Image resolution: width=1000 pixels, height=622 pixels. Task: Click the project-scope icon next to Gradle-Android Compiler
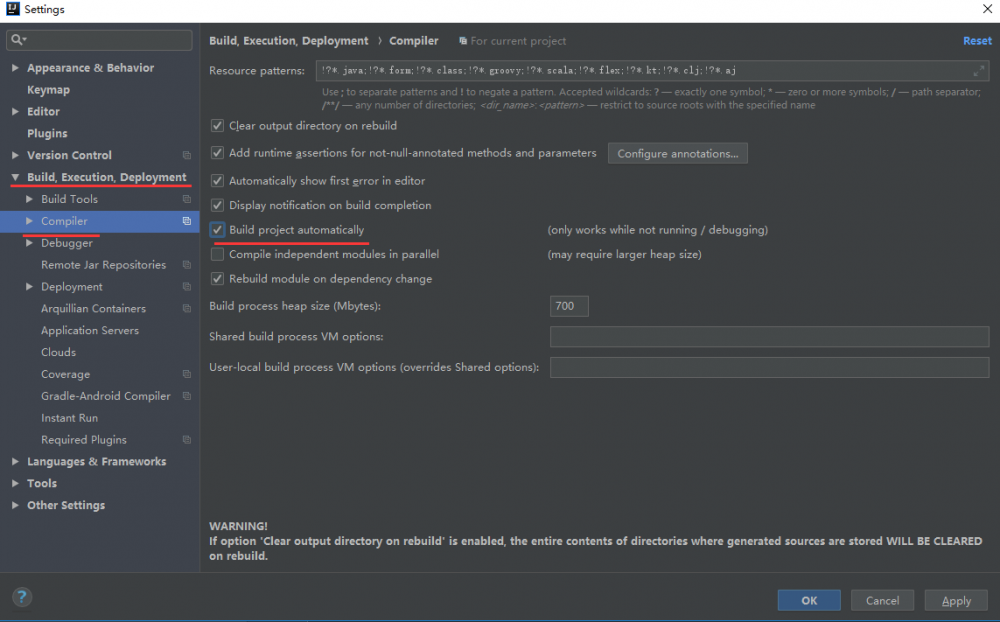click(x=187, y=396)
